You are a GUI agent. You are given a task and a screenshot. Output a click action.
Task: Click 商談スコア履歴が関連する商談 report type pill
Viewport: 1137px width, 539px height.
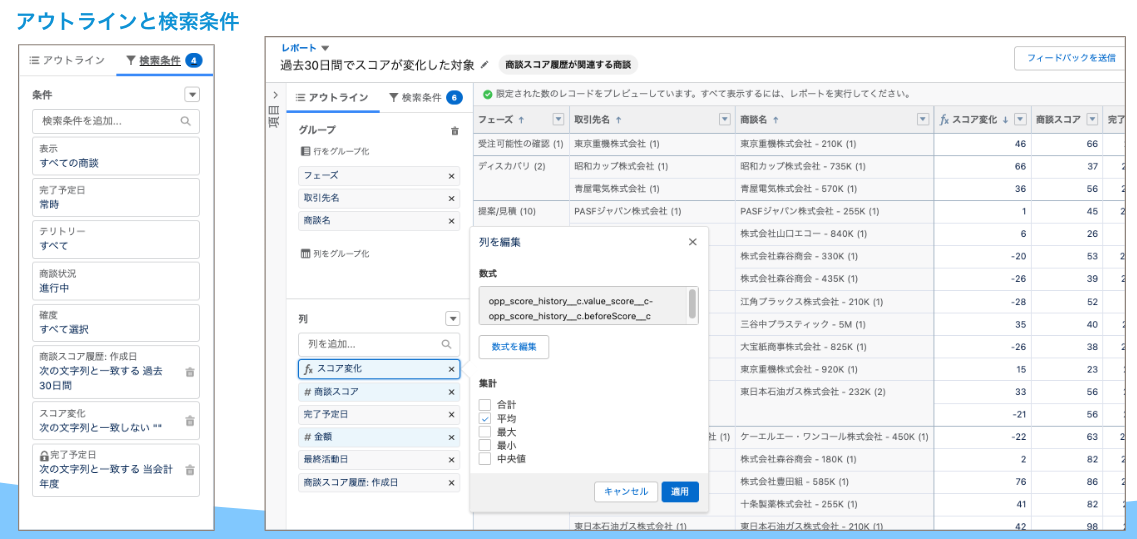pos(568,65)
